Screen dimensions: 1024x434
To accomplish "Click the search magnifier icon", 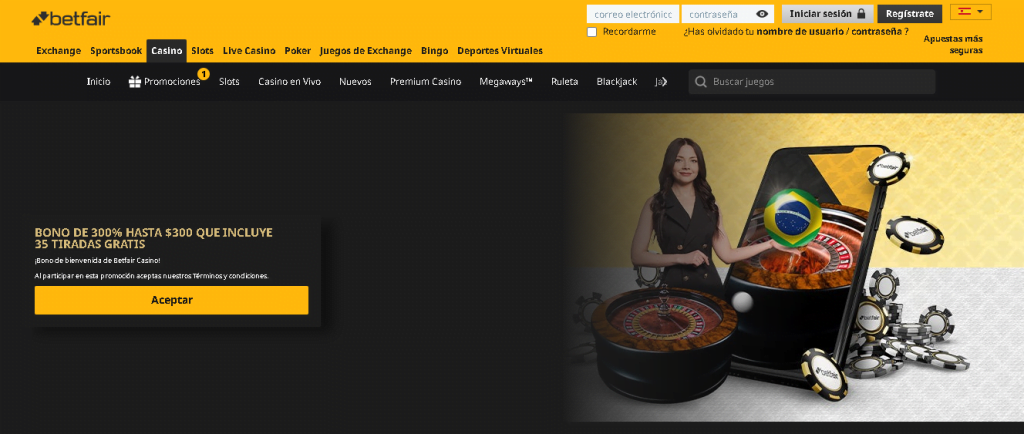I will point(701,82).
